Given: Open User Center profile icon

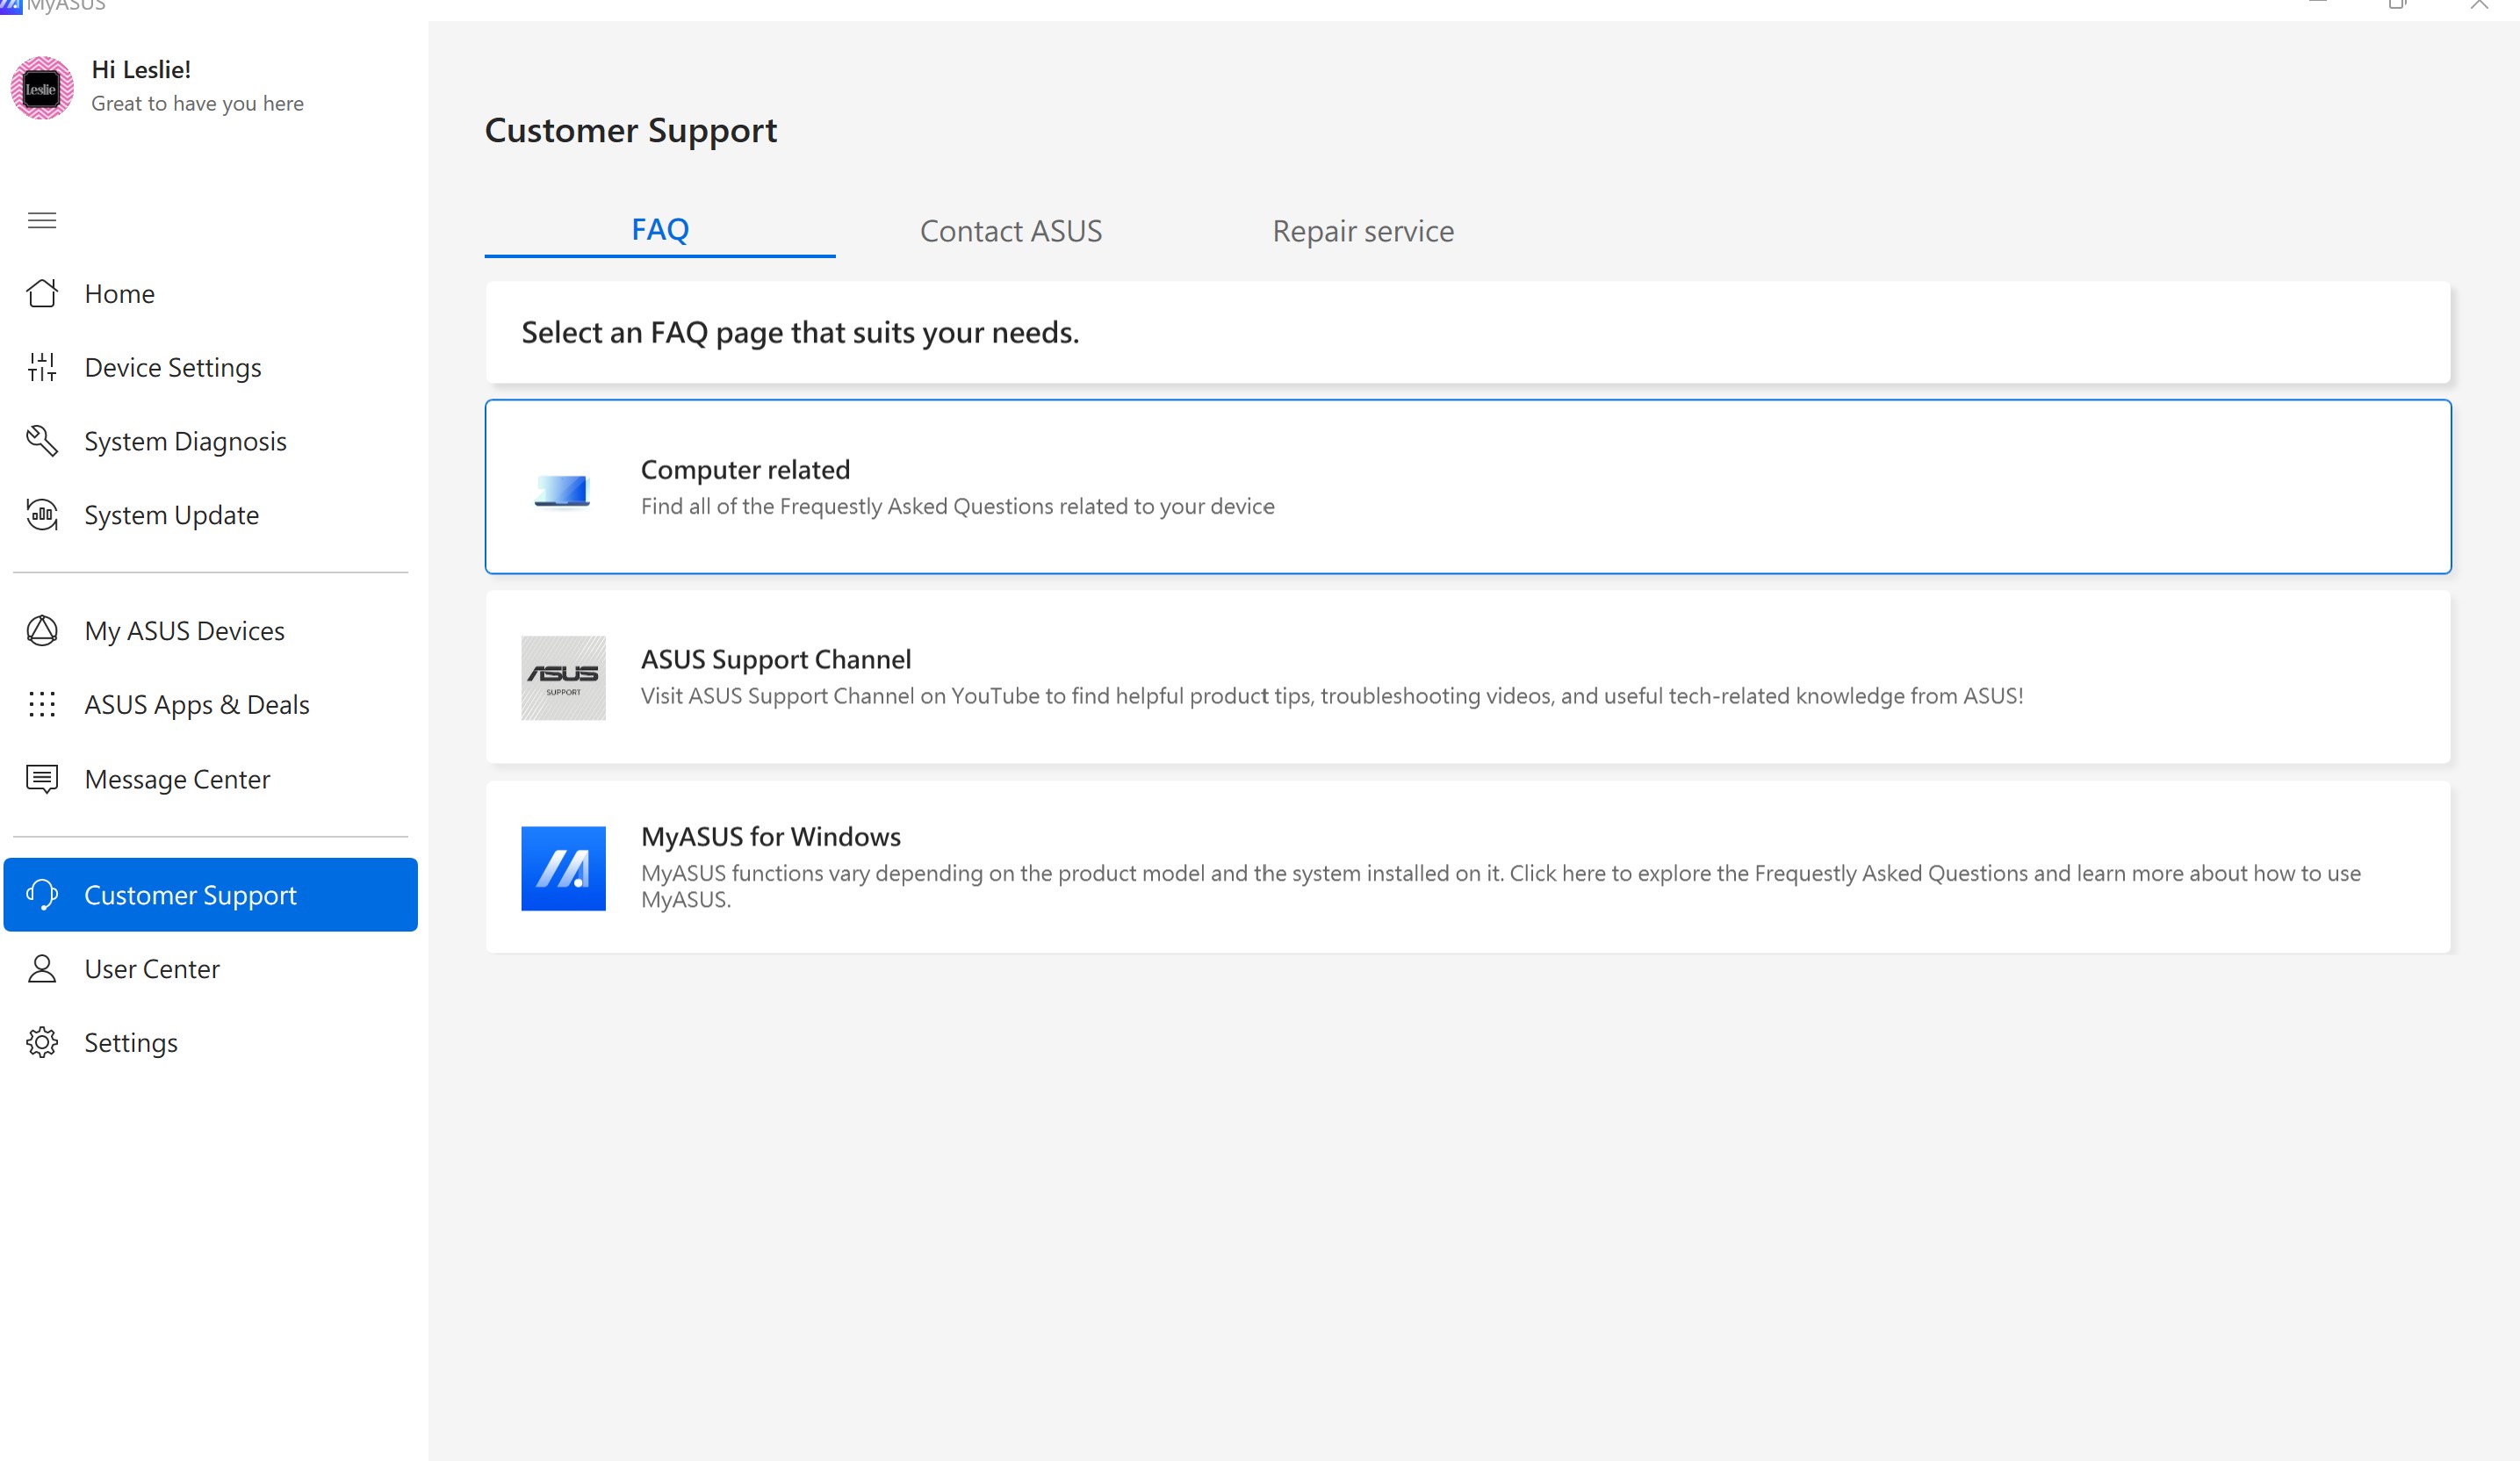Looking at the screenshot, I should pos(44,967).
